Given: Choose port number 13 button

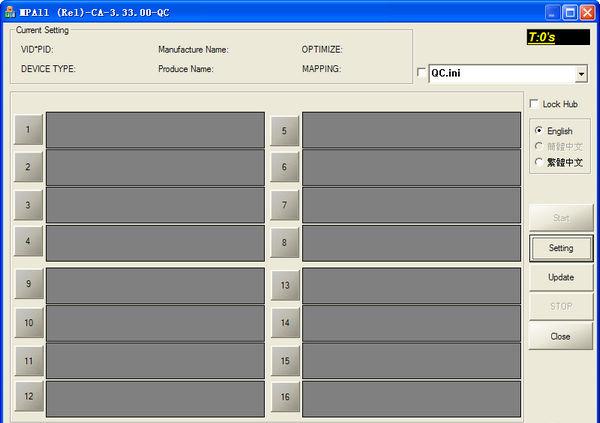Looking at the screenshot, I should [284, 285].
